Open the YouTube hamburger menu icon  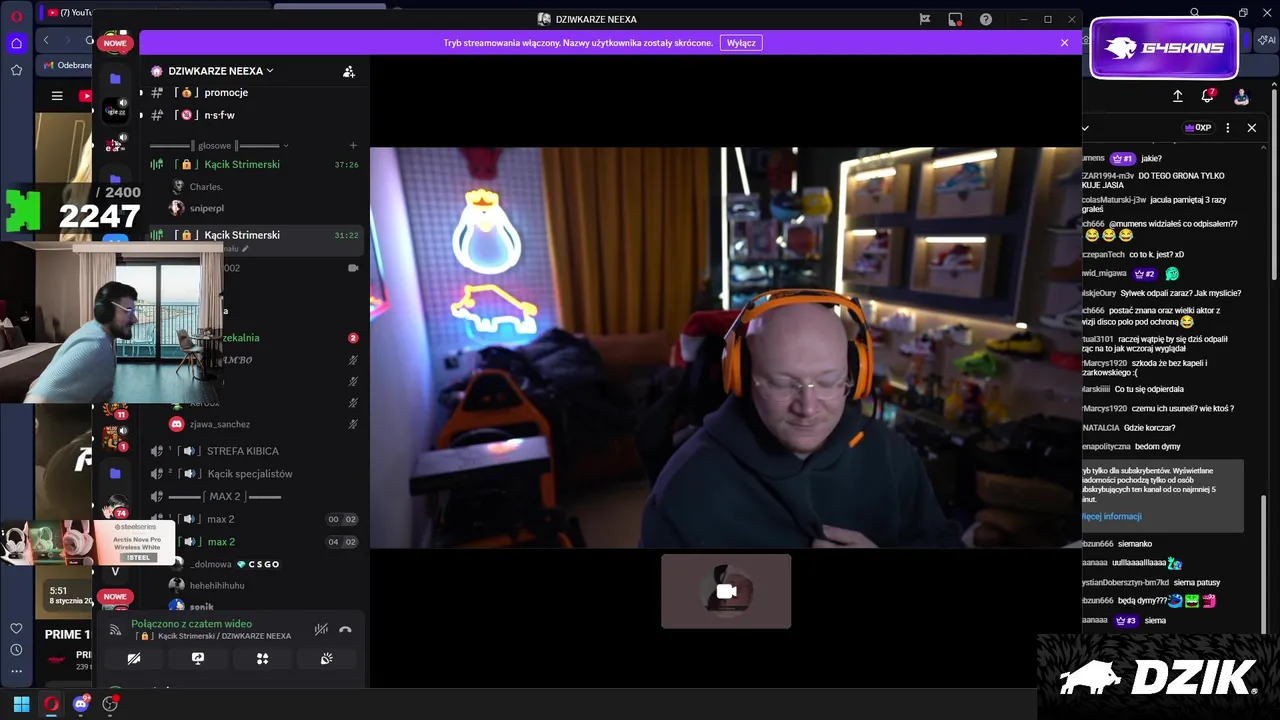point(57,96)
